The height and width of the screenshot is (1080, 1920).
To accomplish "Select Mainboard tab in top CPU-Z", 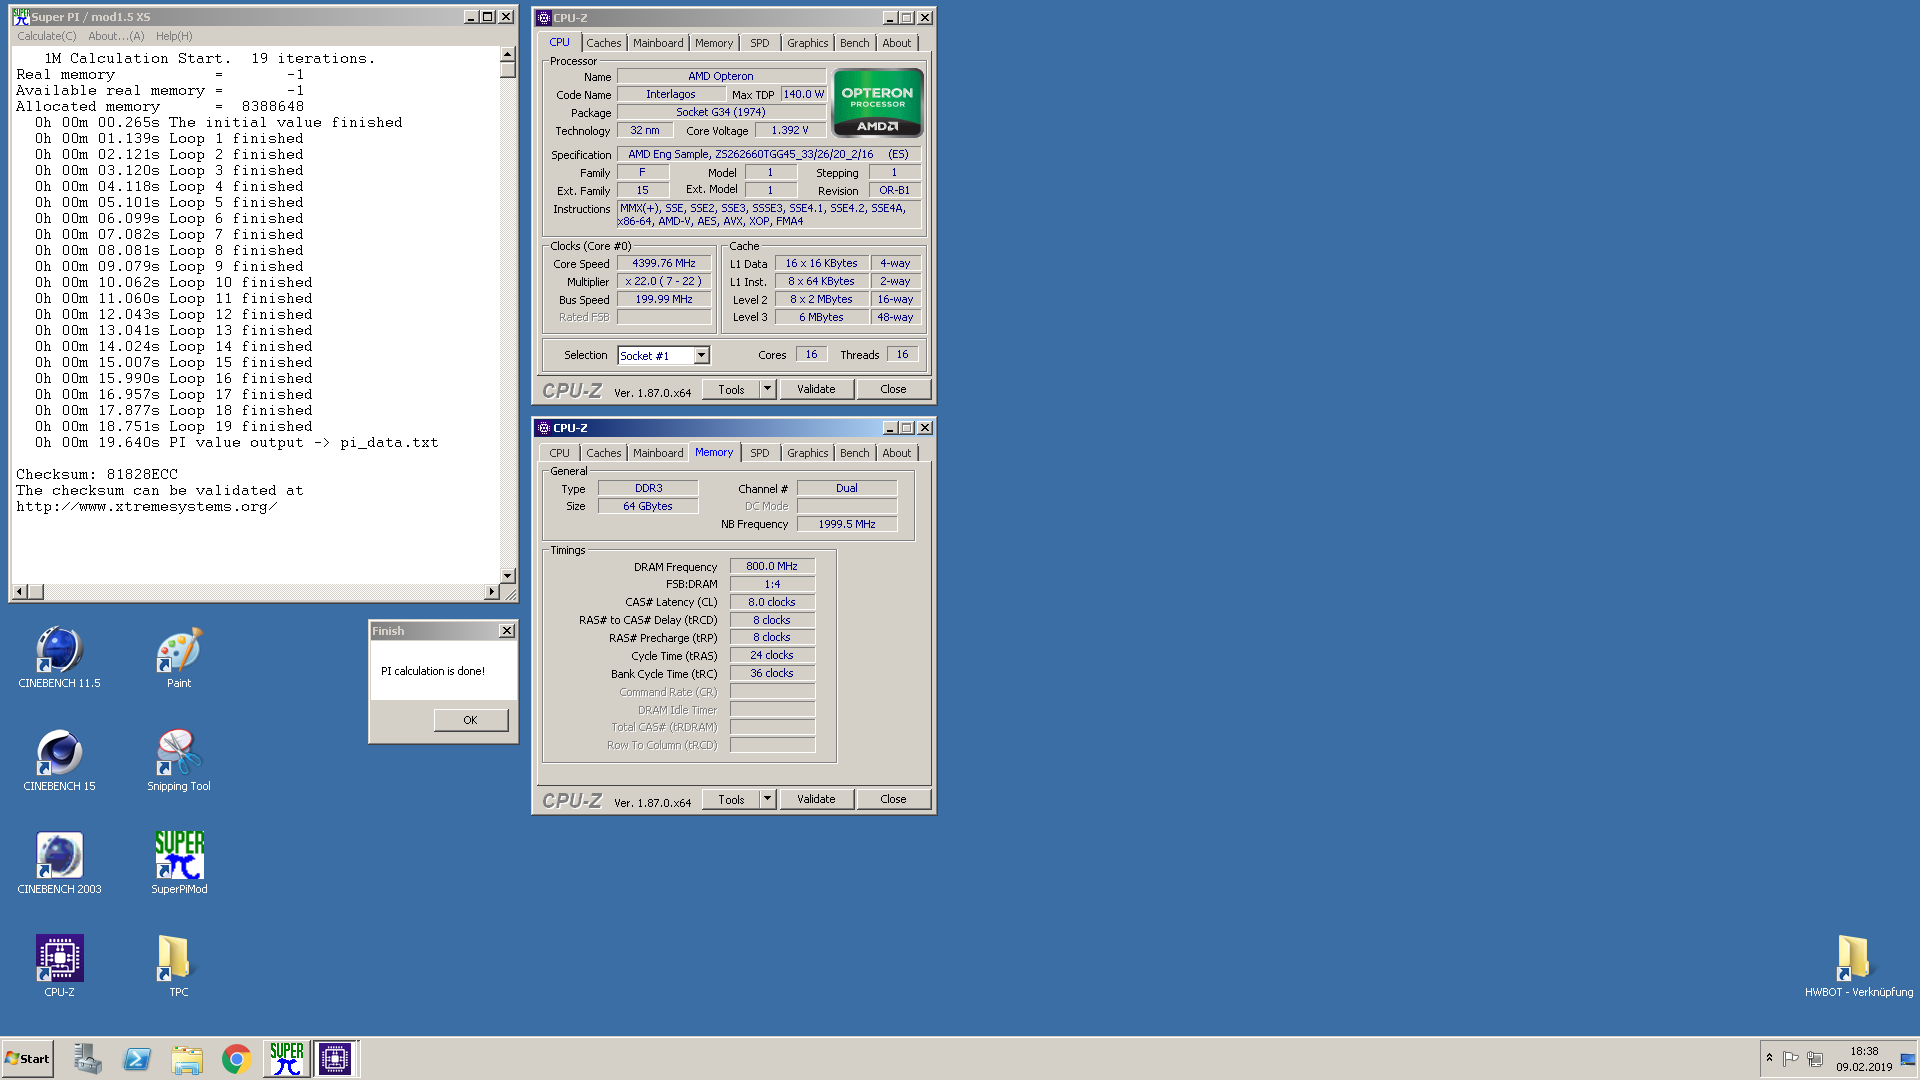I will pyautogui.click(x=658, y=43).
